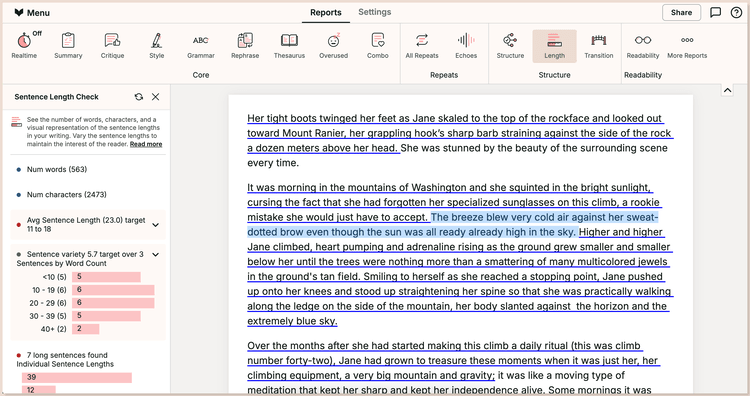Click the sentence starting 'It was morning'
750x396 pixels.
pos(454,202)
